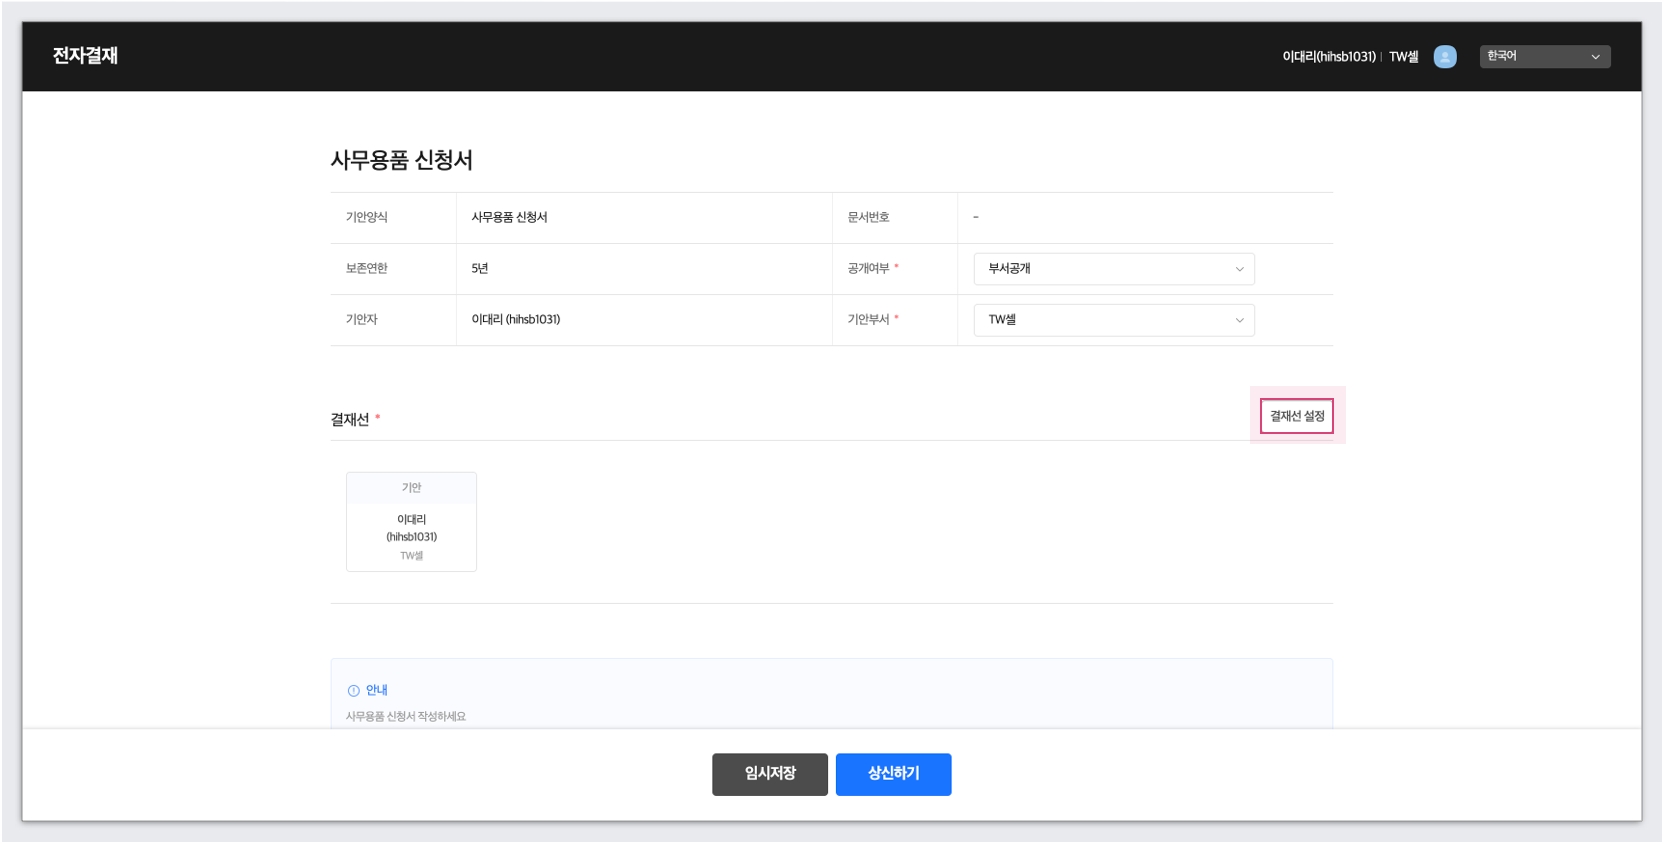This screenshot has width=1664, height=844.
Task: Click user name 이대리(hihsb1031) in header
Action: coord(1328,57)
